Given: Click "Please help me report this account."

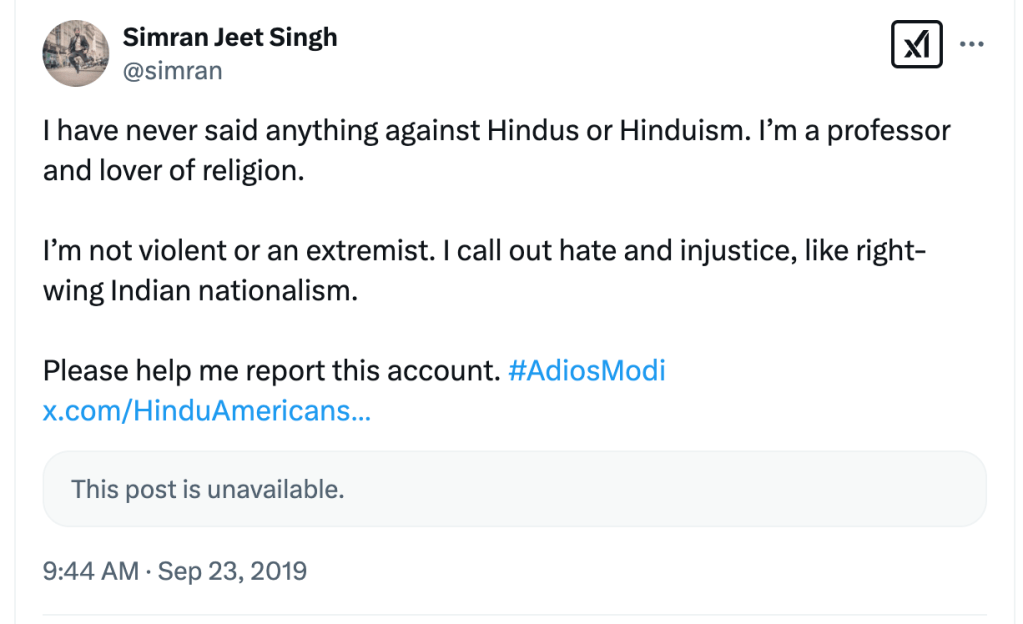Looking at the screenshot, I should pos(271,371).
